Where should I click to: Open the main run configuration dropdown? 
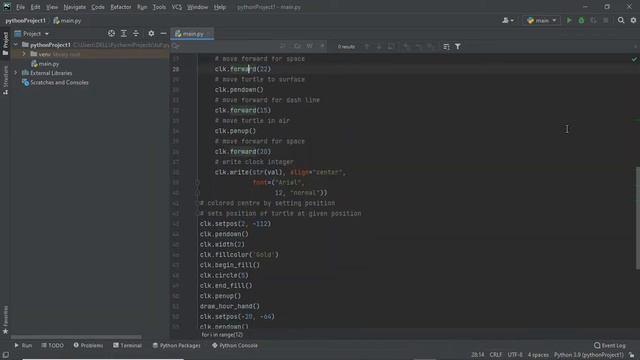coord(542,20)
